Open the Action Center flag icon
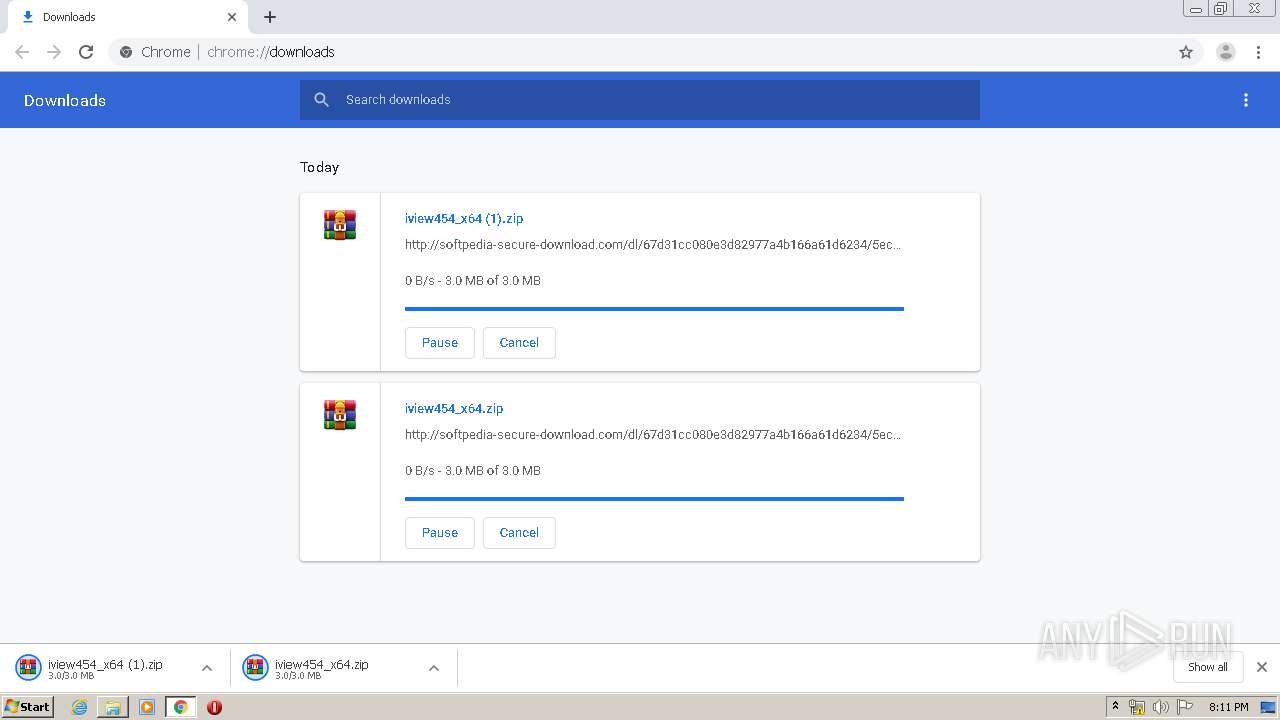 coord(1185,707)
